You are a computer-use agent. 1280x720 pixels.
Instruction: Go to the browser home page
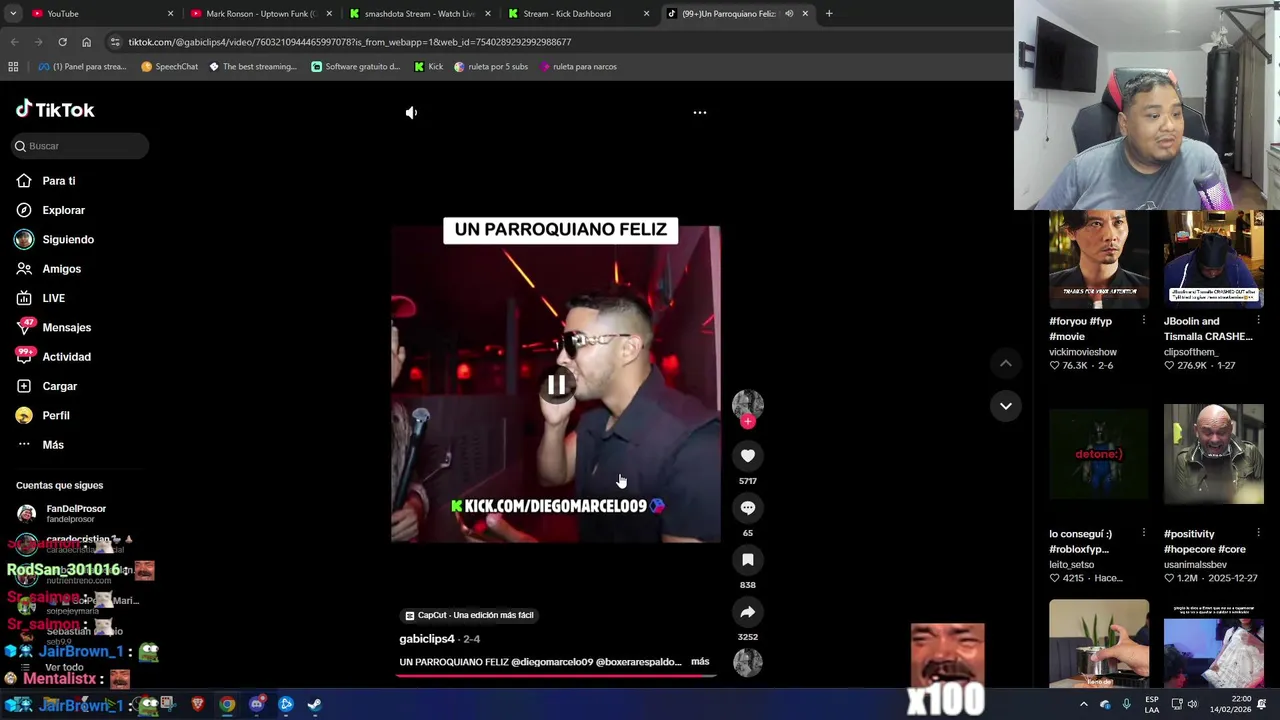[x=86, y=42]
